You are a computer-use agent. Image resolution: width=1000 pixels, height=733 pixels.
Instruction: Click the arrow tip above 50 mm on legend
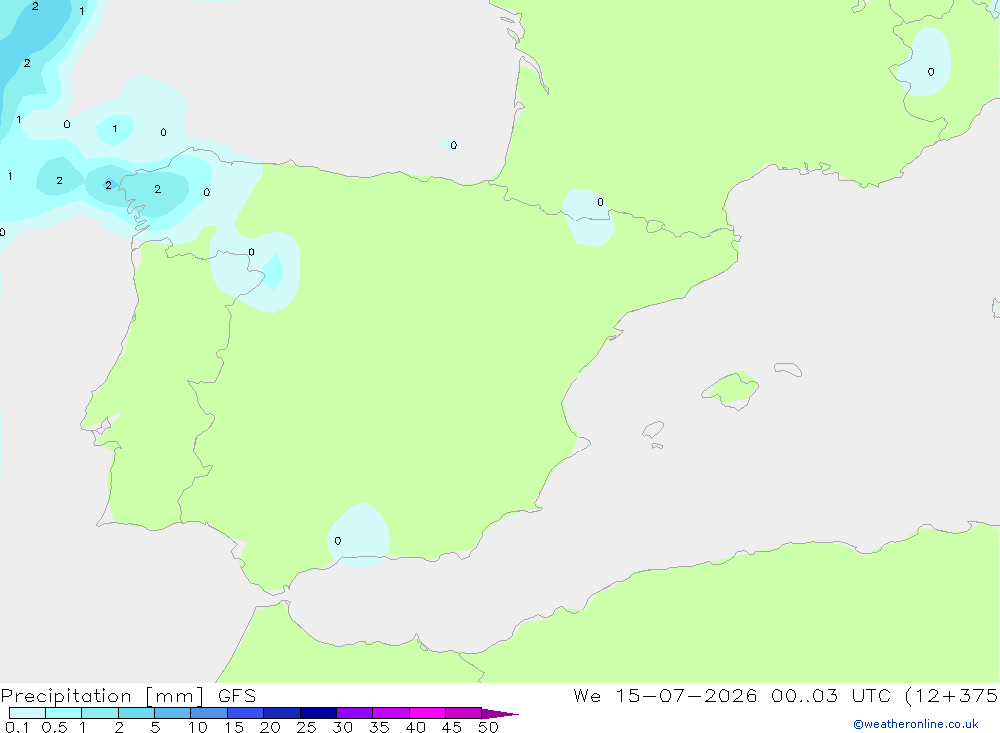coord(500,713)
